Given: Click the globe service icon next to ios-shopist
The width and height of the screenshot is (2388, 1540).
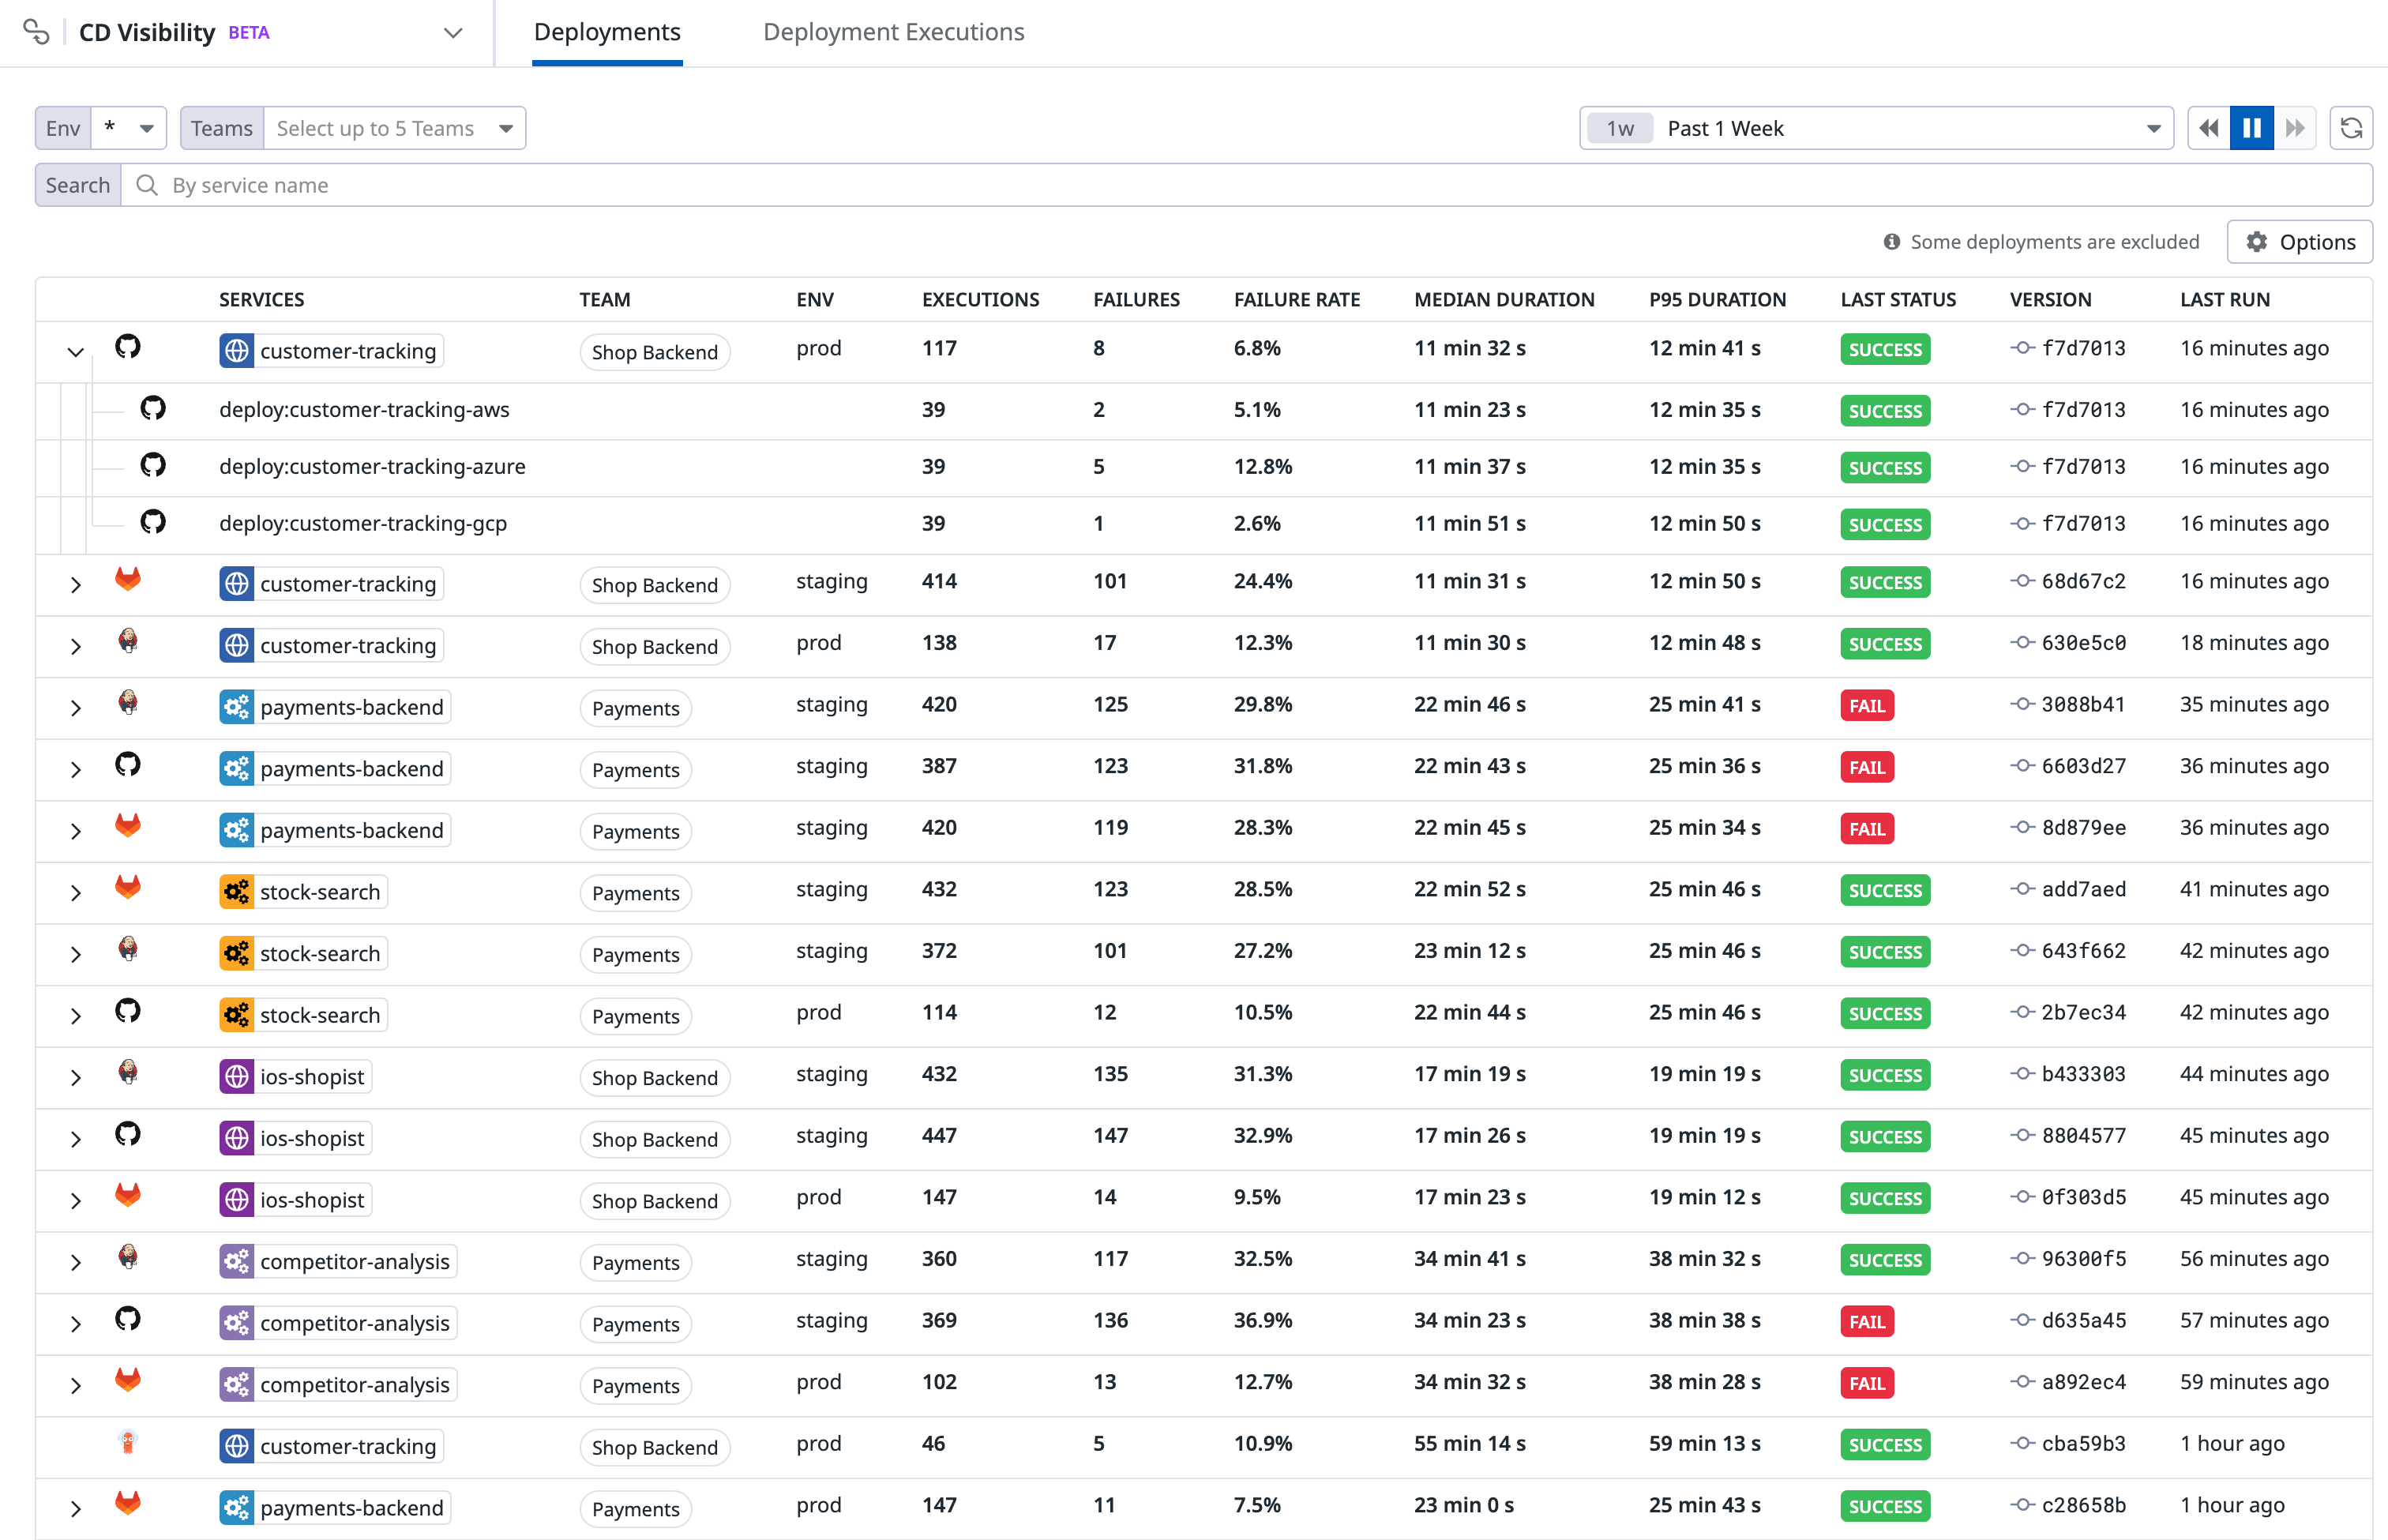Looking at the screenshot, I should (236, 1077).
